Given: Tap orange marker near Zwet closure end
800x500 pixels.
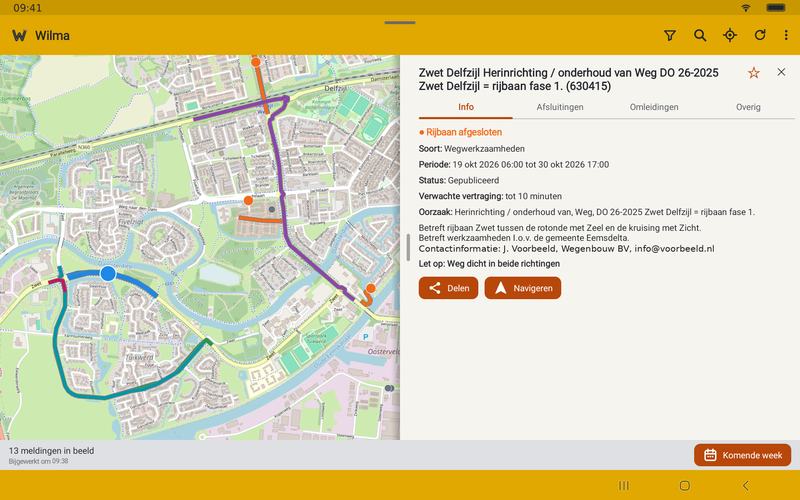Looking at the screenshot, I should pos(371,288).
